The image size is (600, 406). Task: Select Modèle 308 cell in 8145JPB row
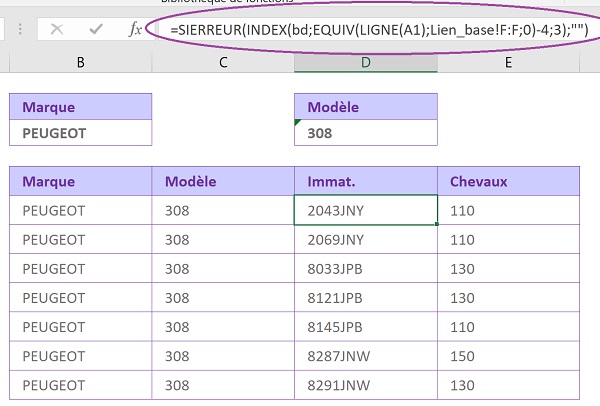[x=223, y=326]
